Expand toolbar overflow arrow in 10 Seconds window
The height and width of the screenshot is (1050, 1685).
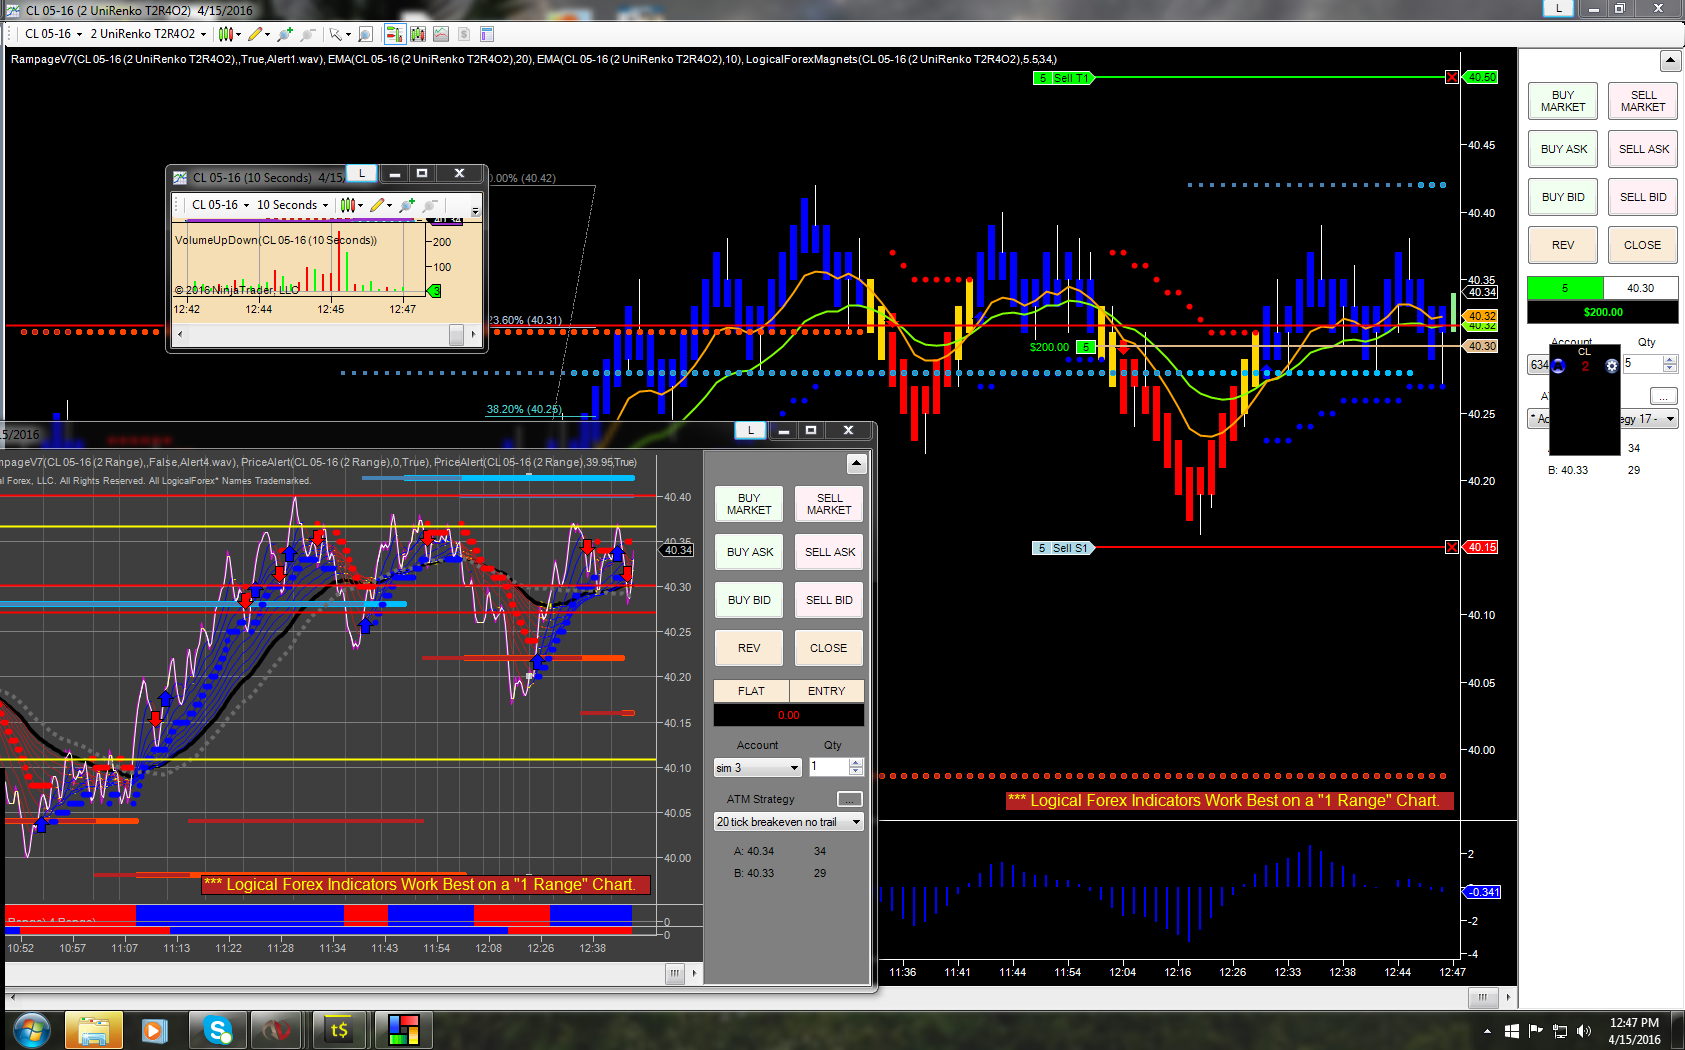tap(476, 210)
